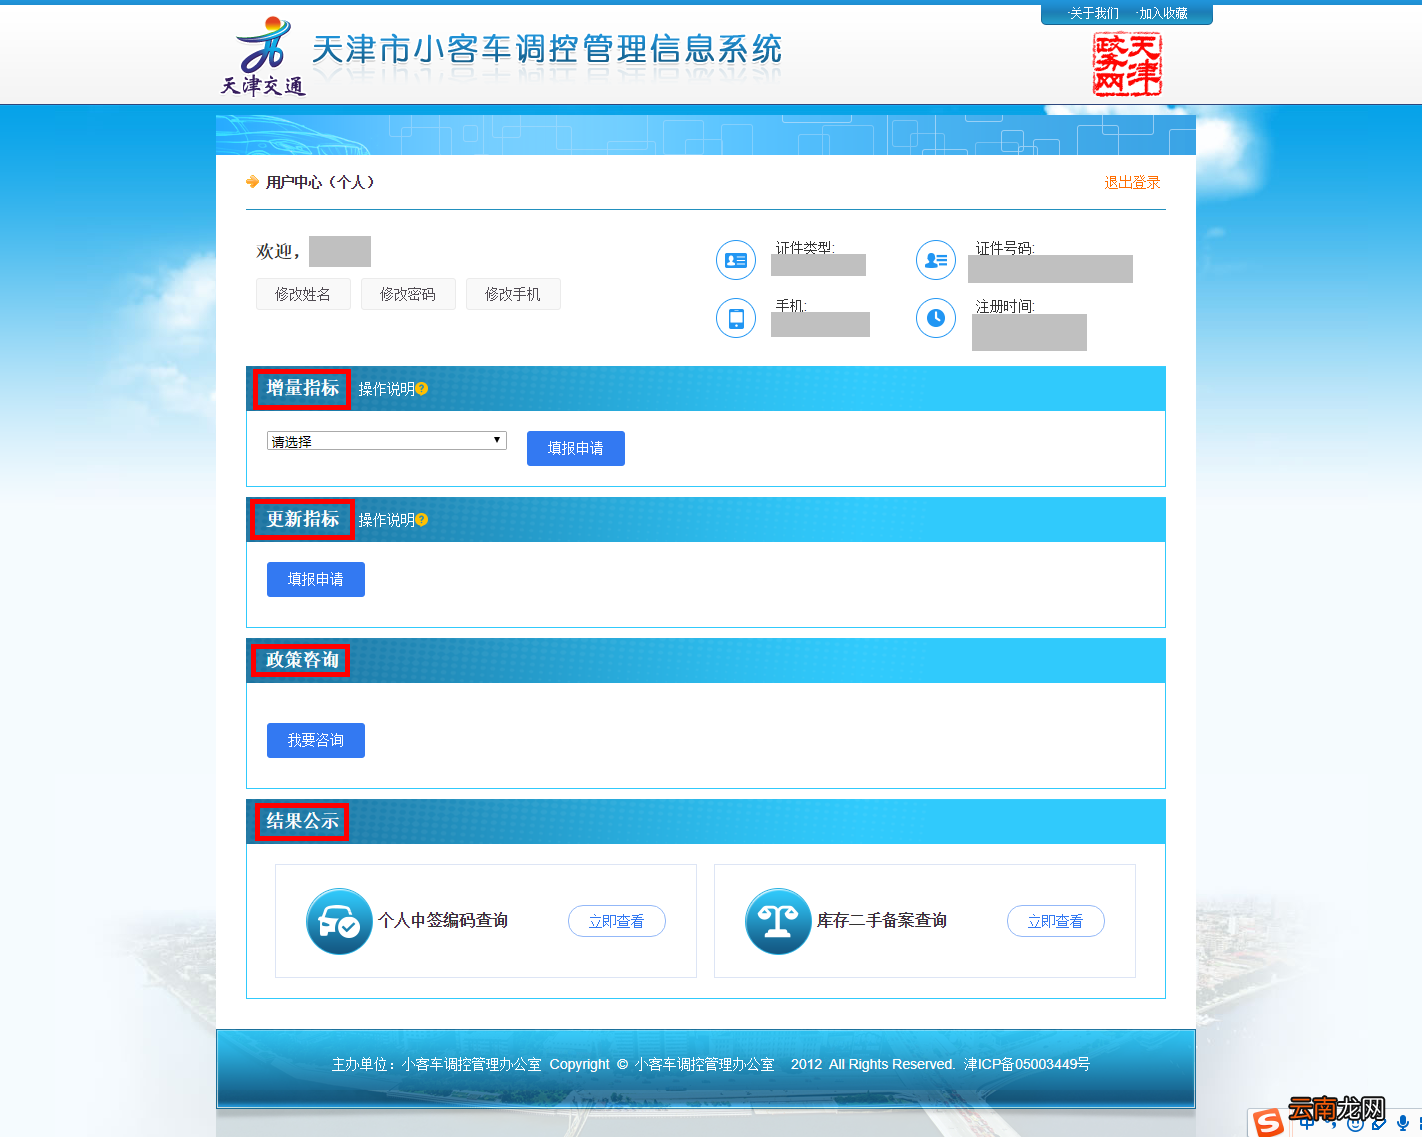
Task: Click the ID card icon beside 证件类型
Action: click(735, 260)
